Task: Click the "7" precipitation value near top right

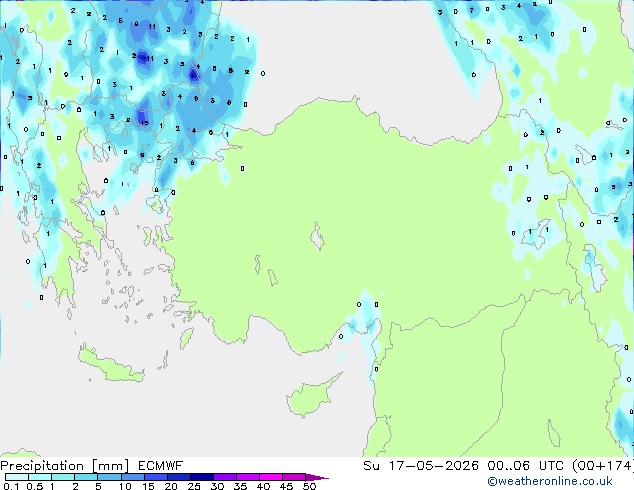Action: (x=471, y=11)
